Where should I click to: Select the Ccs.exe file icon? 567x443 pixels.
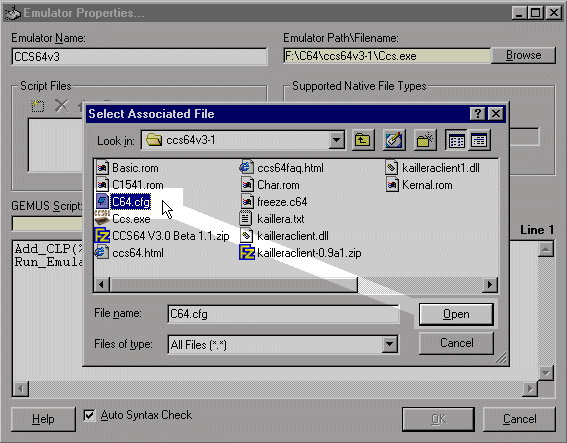tap(102, 218)
